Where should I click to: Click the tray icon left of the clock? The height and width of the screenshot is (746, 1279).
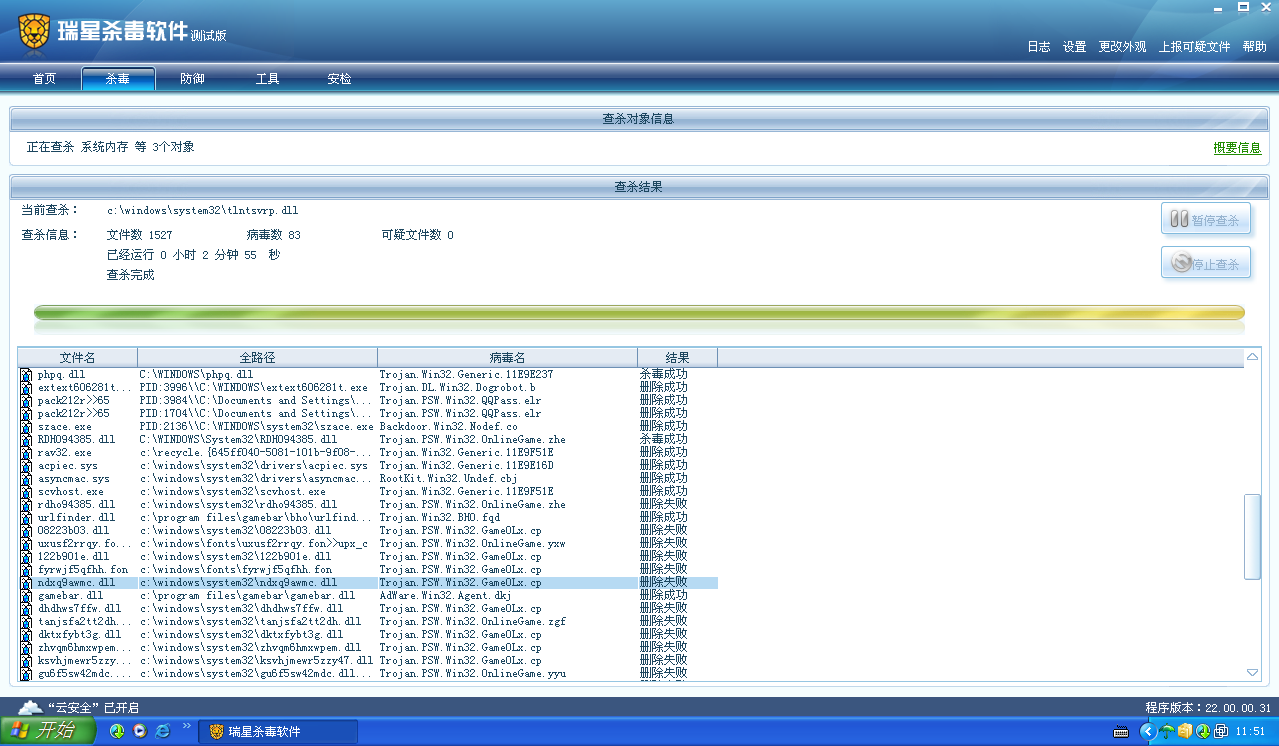coord(1221,731)
